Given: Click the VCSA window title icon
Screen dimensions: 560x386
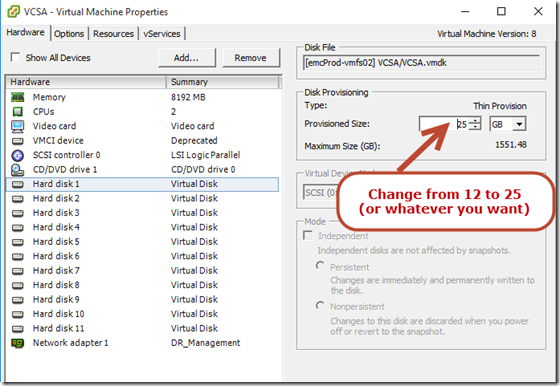Looking at the screenshot, I should 14,11.
